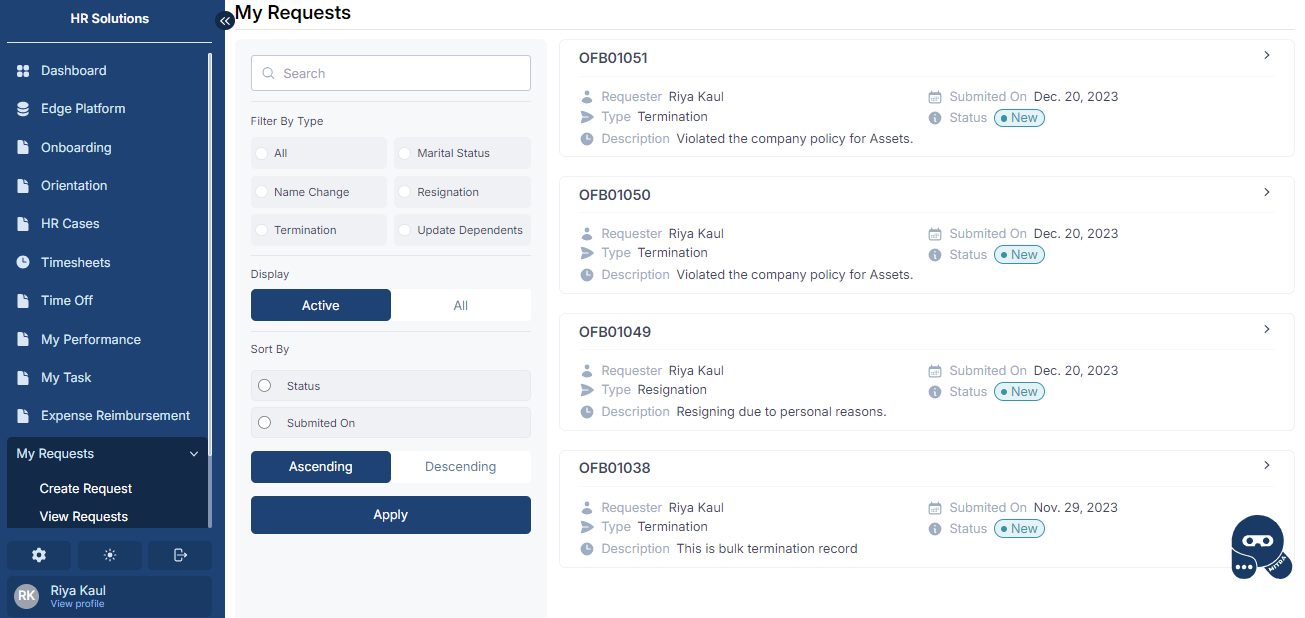Click the Time Off document icon
1305x618 pixels.
(23, 301)
